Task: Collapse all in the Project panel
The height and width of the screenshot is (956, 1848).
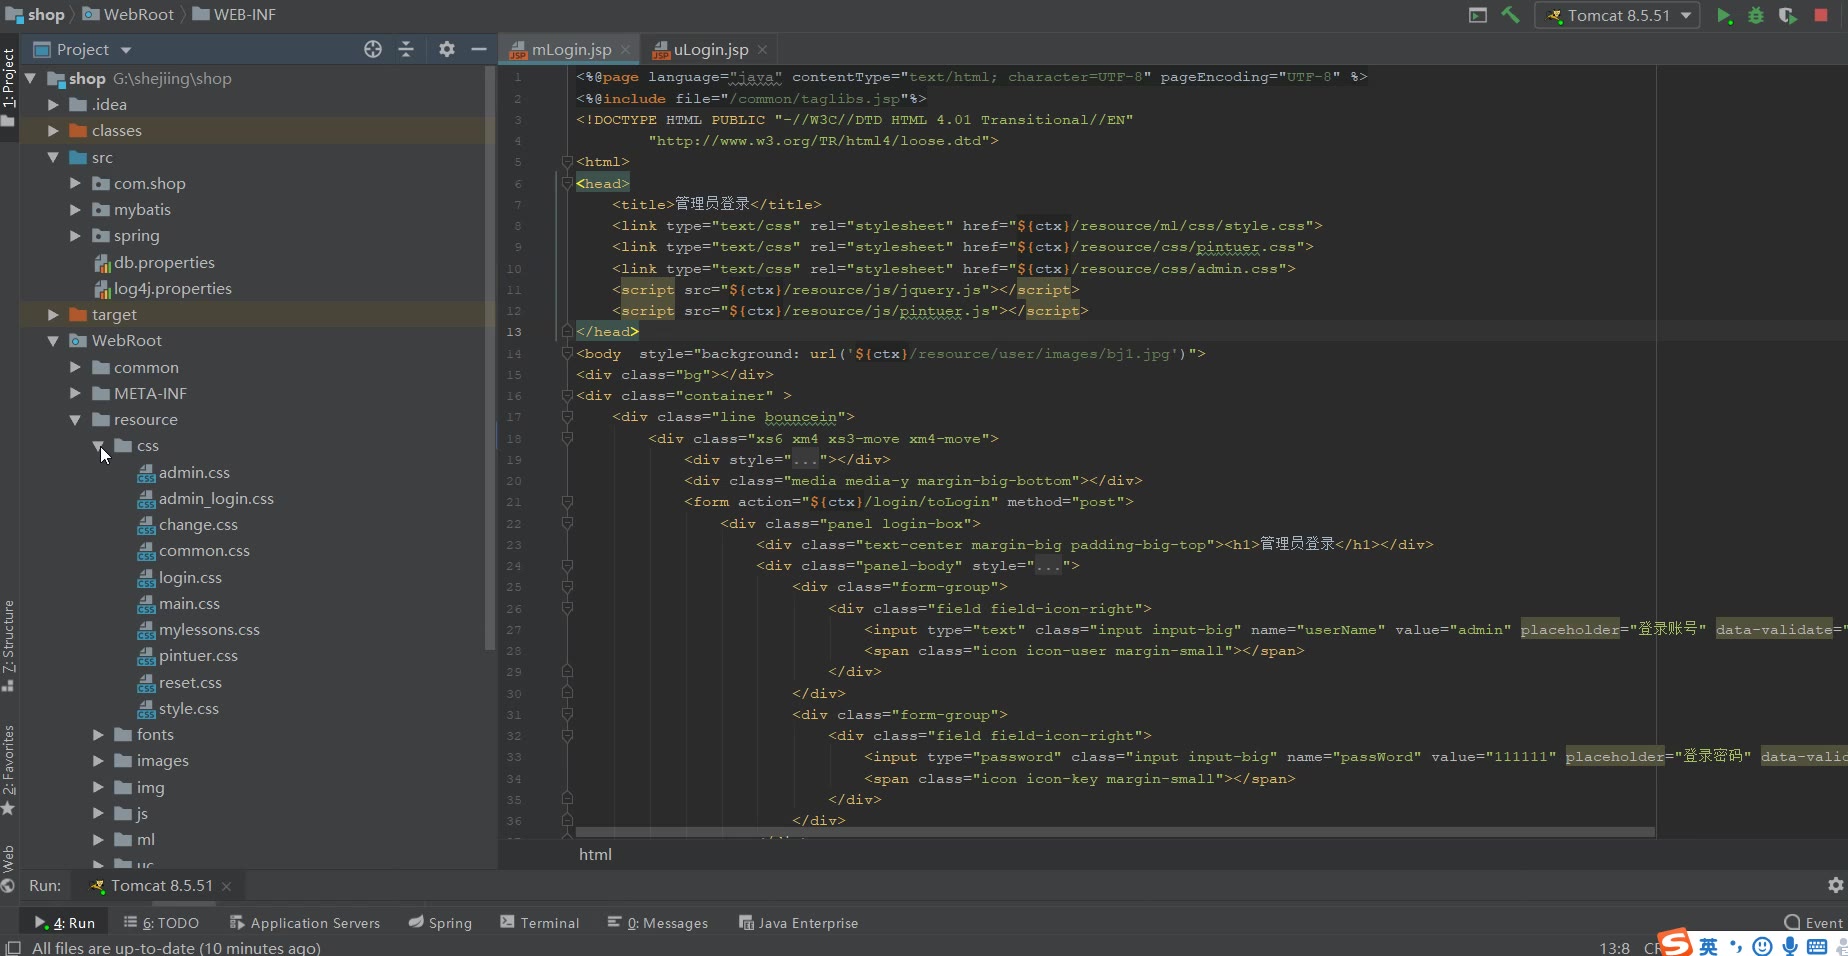Action: [406, 49]
